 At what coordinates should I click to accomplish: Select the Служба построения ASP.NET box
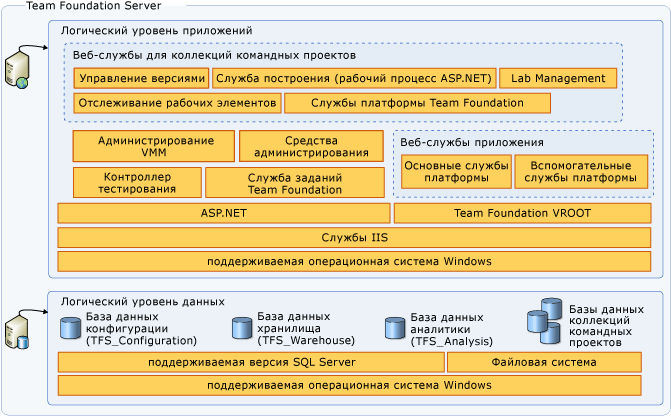354,78
